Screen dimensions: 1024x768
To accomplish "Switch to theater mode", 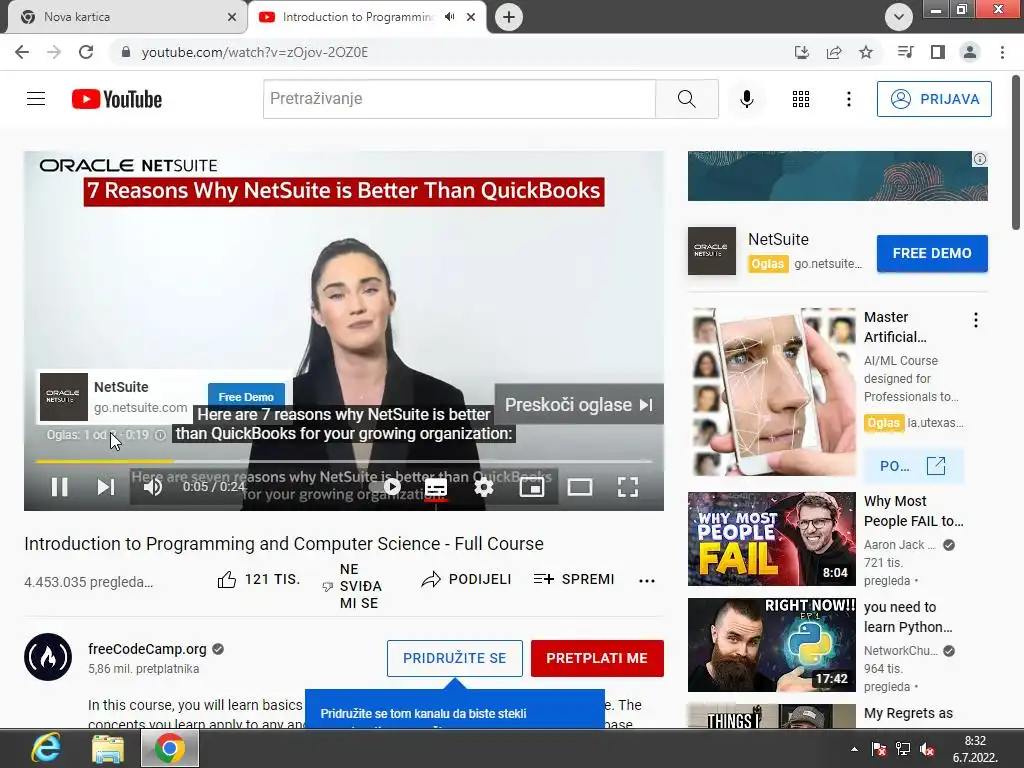I will [x=579, y=487].
